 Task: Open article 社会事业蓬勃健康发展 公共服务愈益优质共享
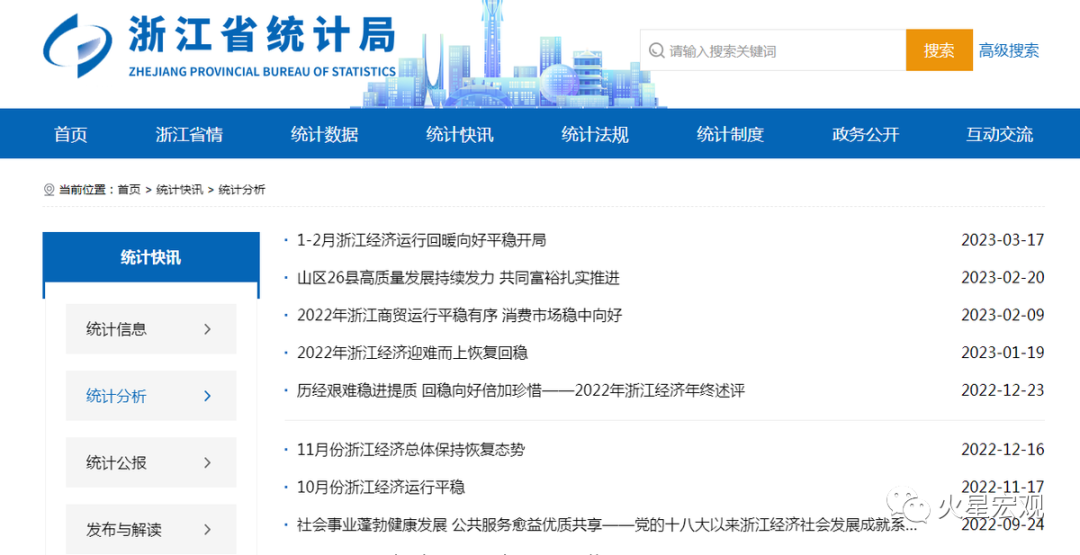[x=607, y=525]
